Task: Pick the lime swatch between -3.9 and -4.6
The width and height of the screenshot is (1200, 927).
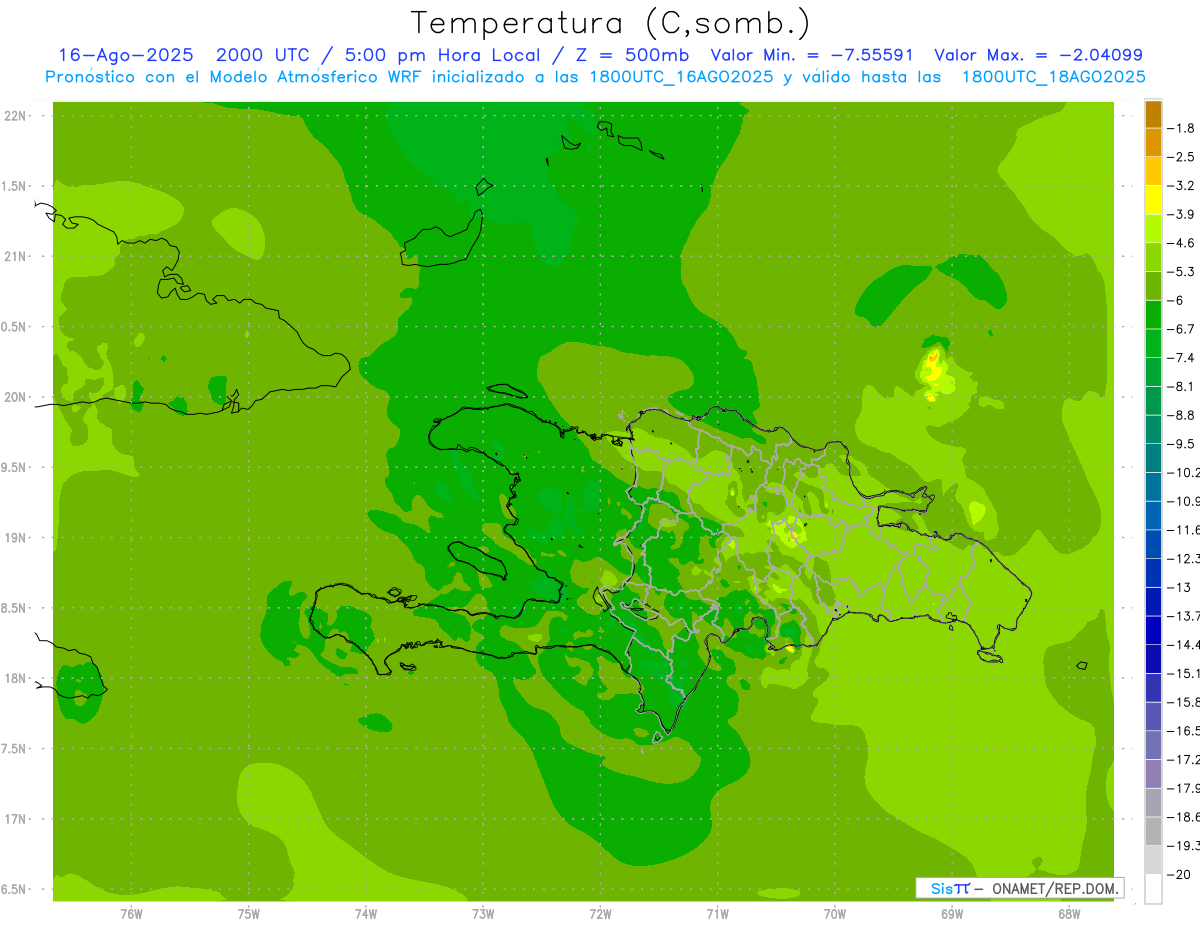Action: tap(1153, 229)
